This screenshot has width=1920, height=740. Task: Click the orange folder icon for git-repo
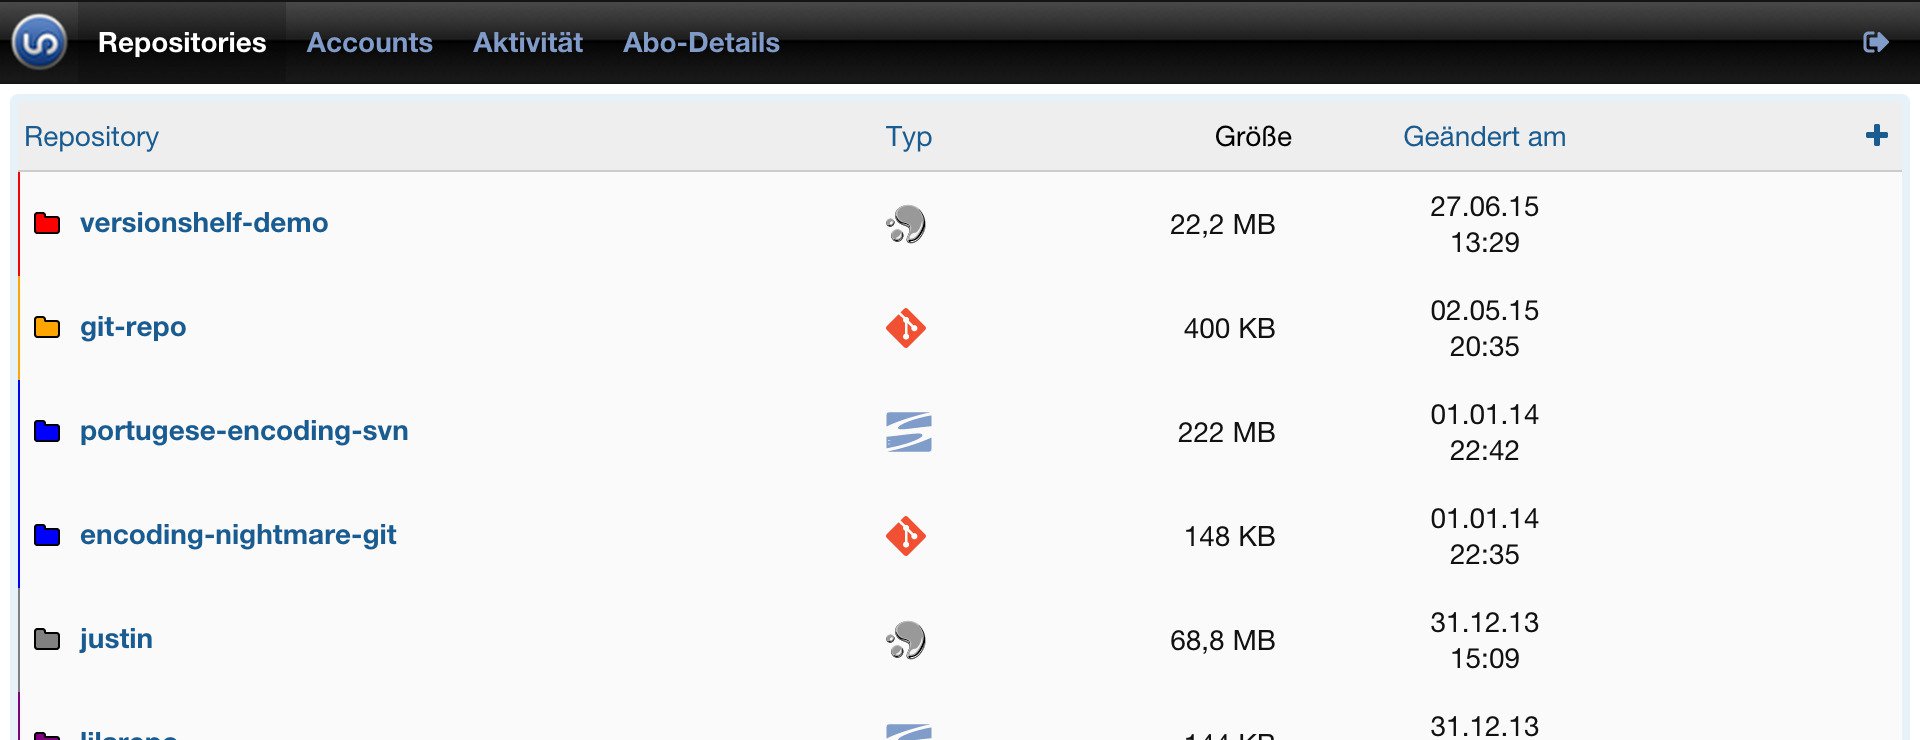(x=47, y=327)
